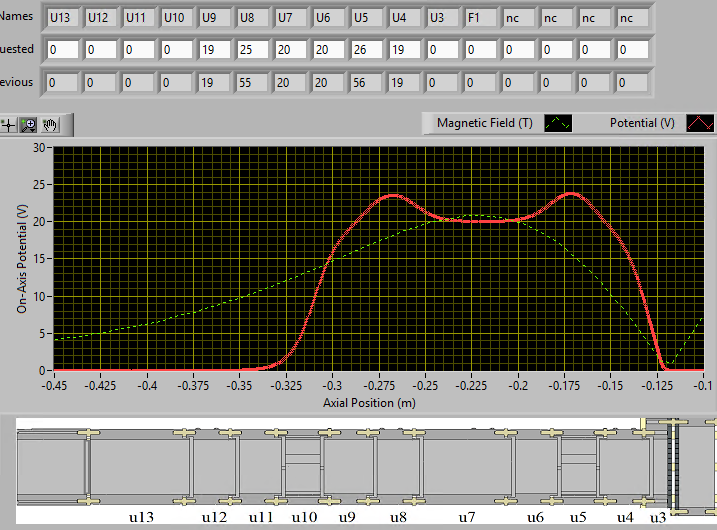The image size is (717, 530).
Task: Edit requested voltage 26 for U5
Action: point(366,49)
